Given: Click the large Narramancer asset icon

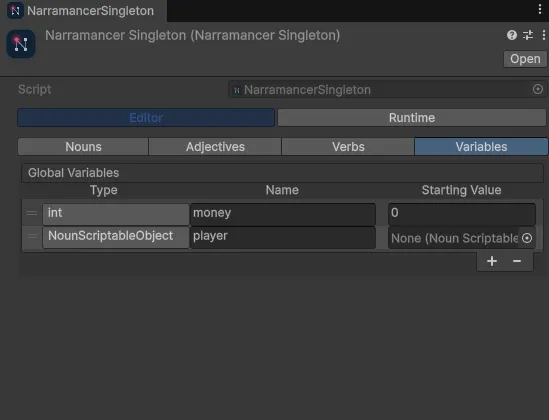Looking at the screenshot, I should tap(21, 44).
